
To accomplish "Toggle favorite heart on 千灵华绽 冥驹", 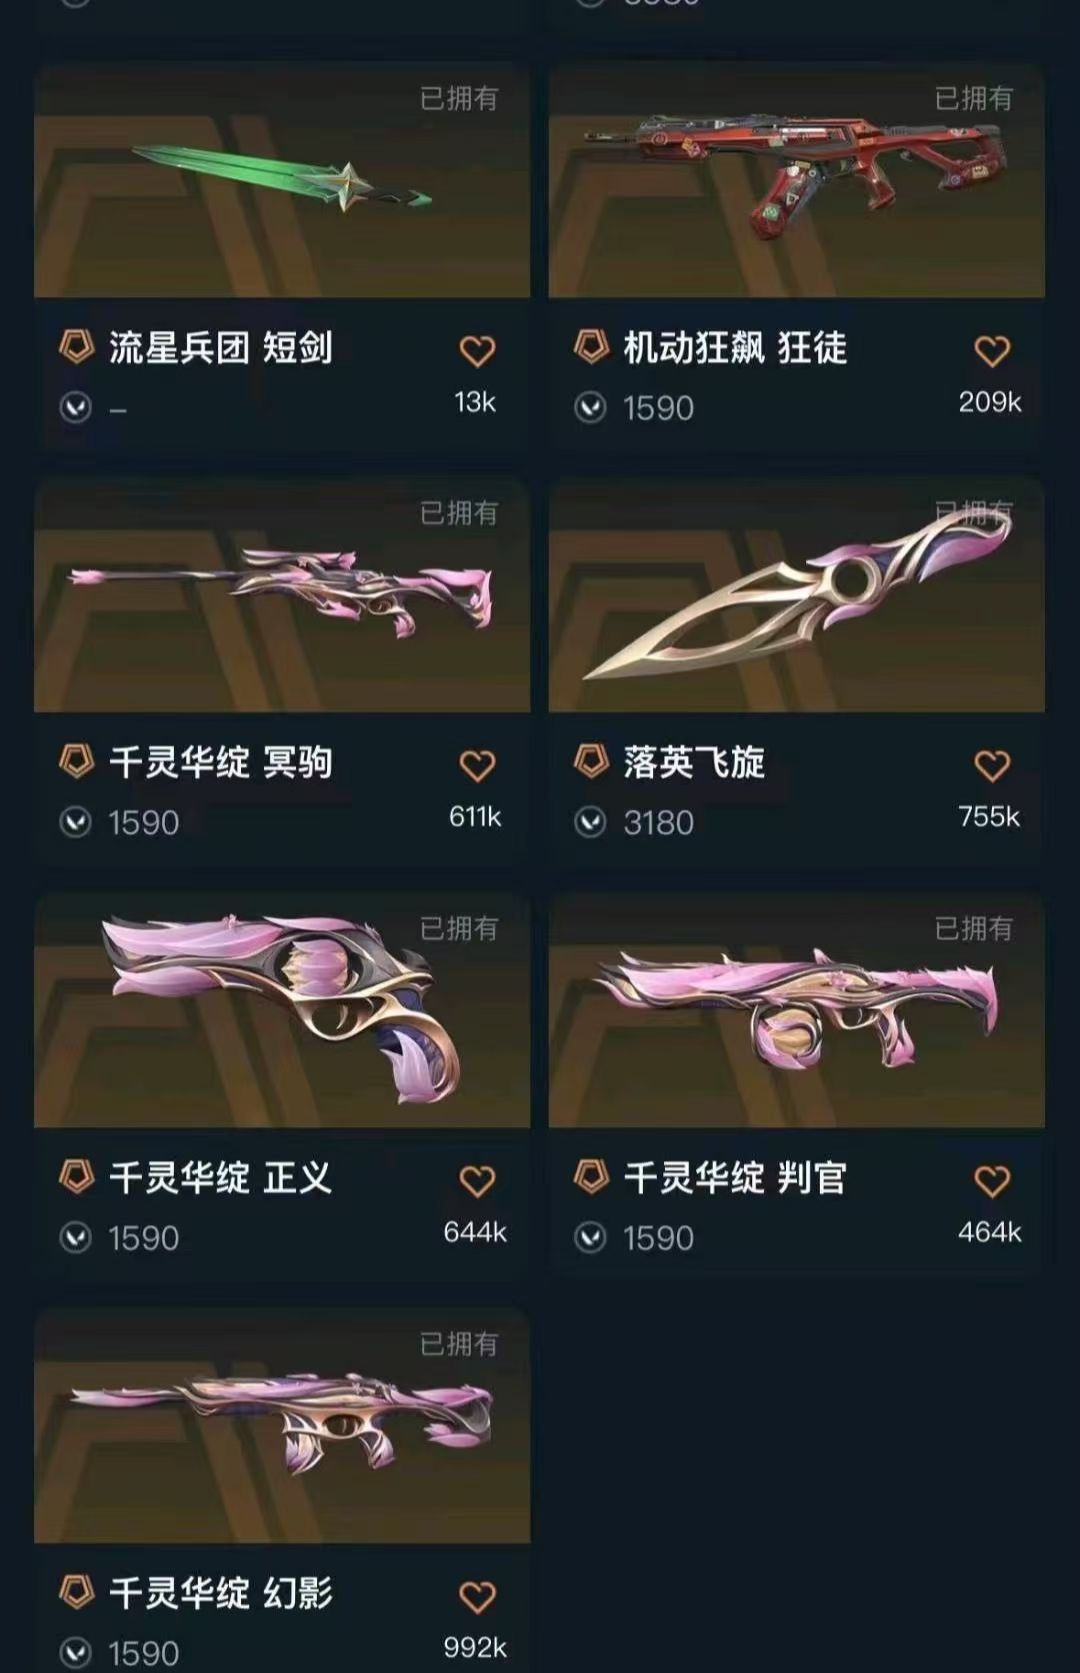I will coord(477,766).
